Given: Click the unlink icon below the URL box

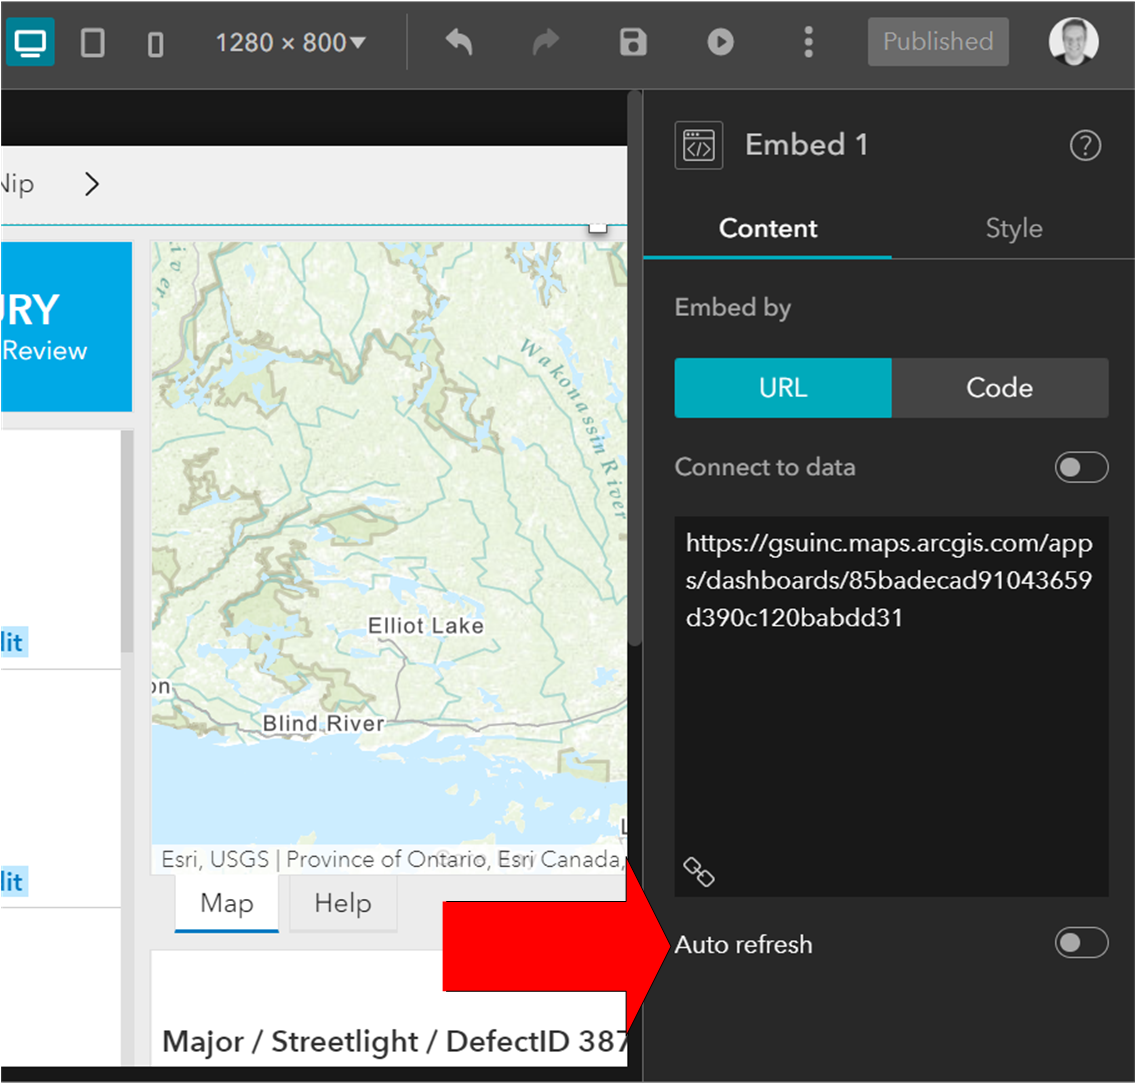Looking at the screenshot, I should [700, 871].
